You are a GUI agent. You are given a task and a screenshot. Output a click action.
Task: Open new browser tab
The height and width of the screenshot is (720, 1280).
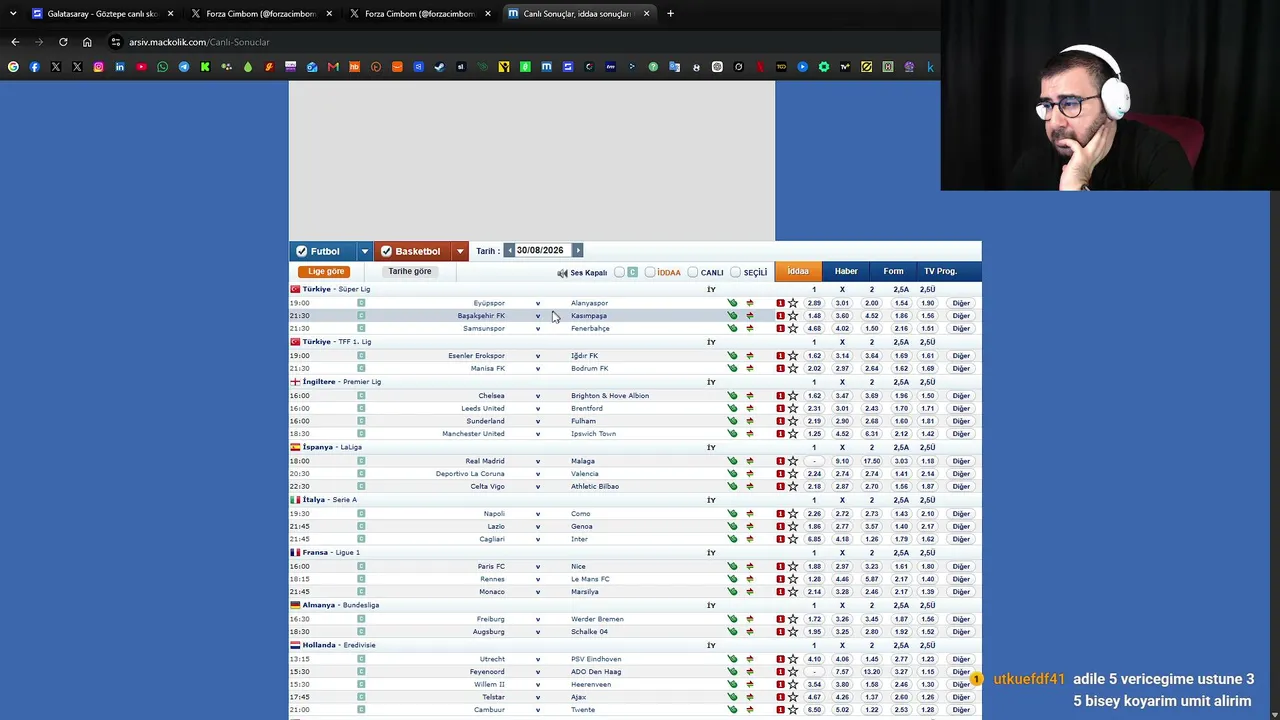tap(670, 14)
